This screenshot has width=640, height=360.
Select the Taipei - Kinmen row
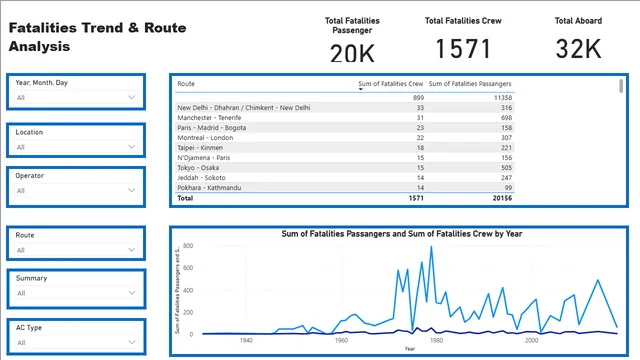[x=345, y=148]
